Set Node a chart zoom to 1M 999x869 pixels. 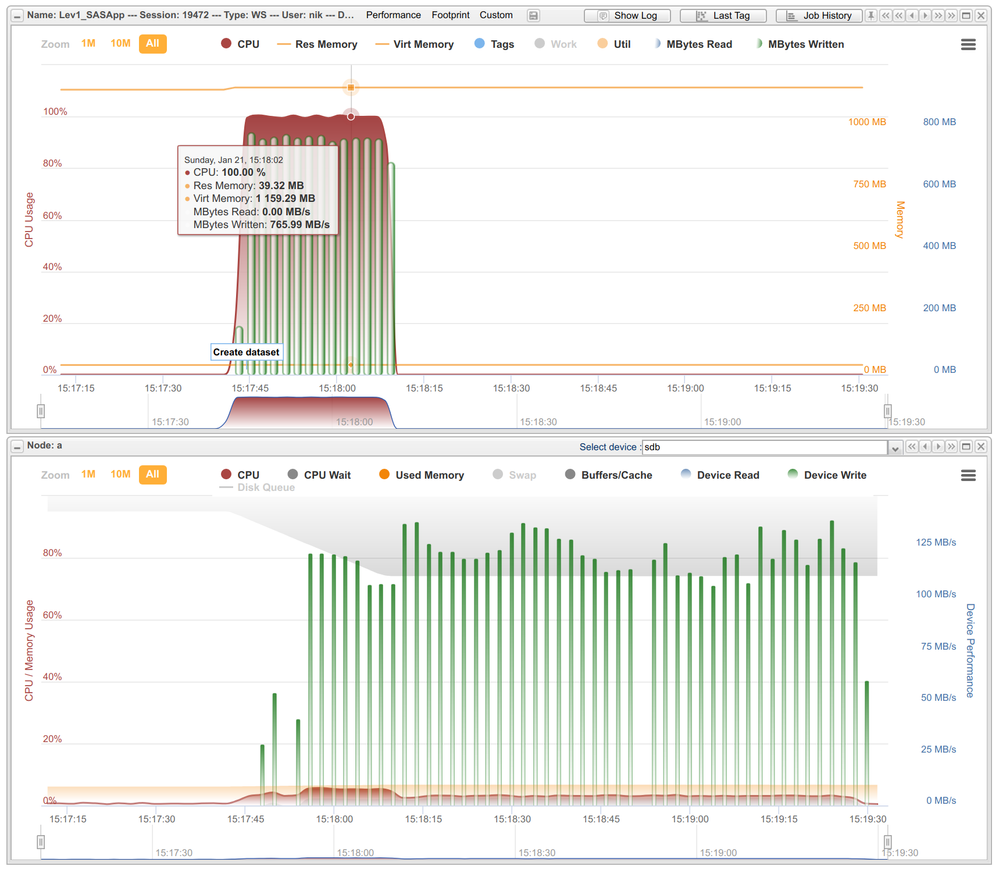click(89, 474)
